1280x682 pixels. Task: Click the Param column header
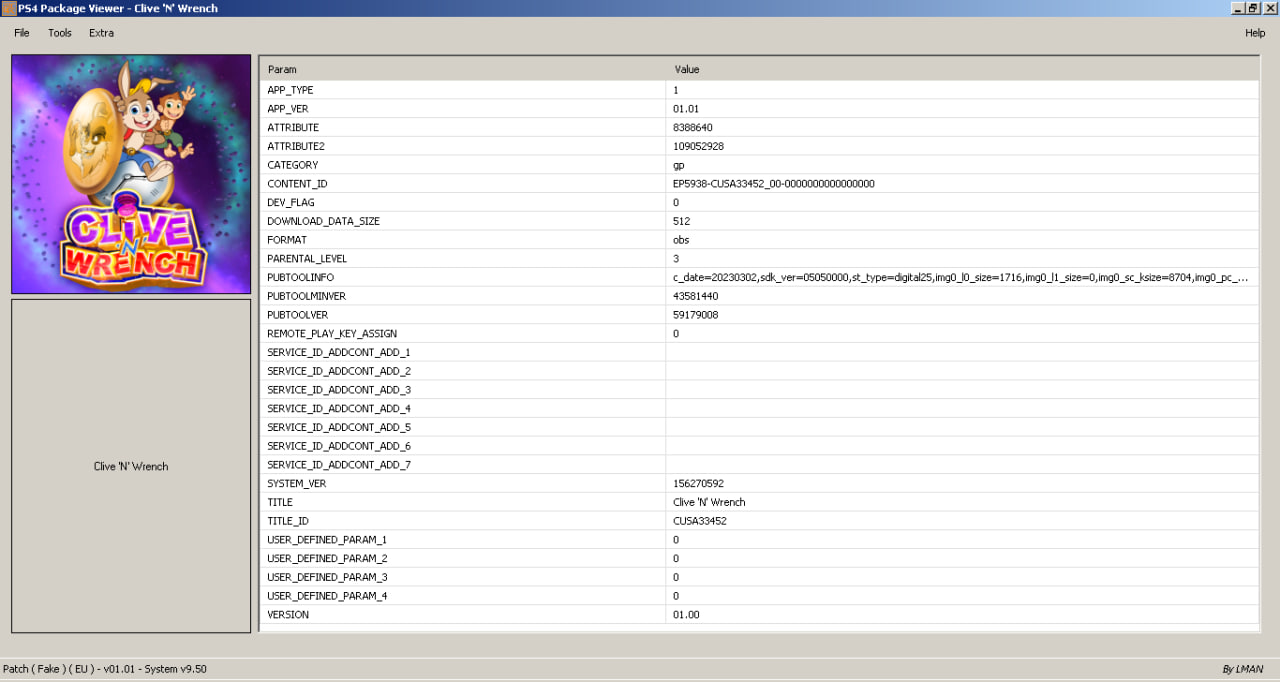(x=463, y=70)
